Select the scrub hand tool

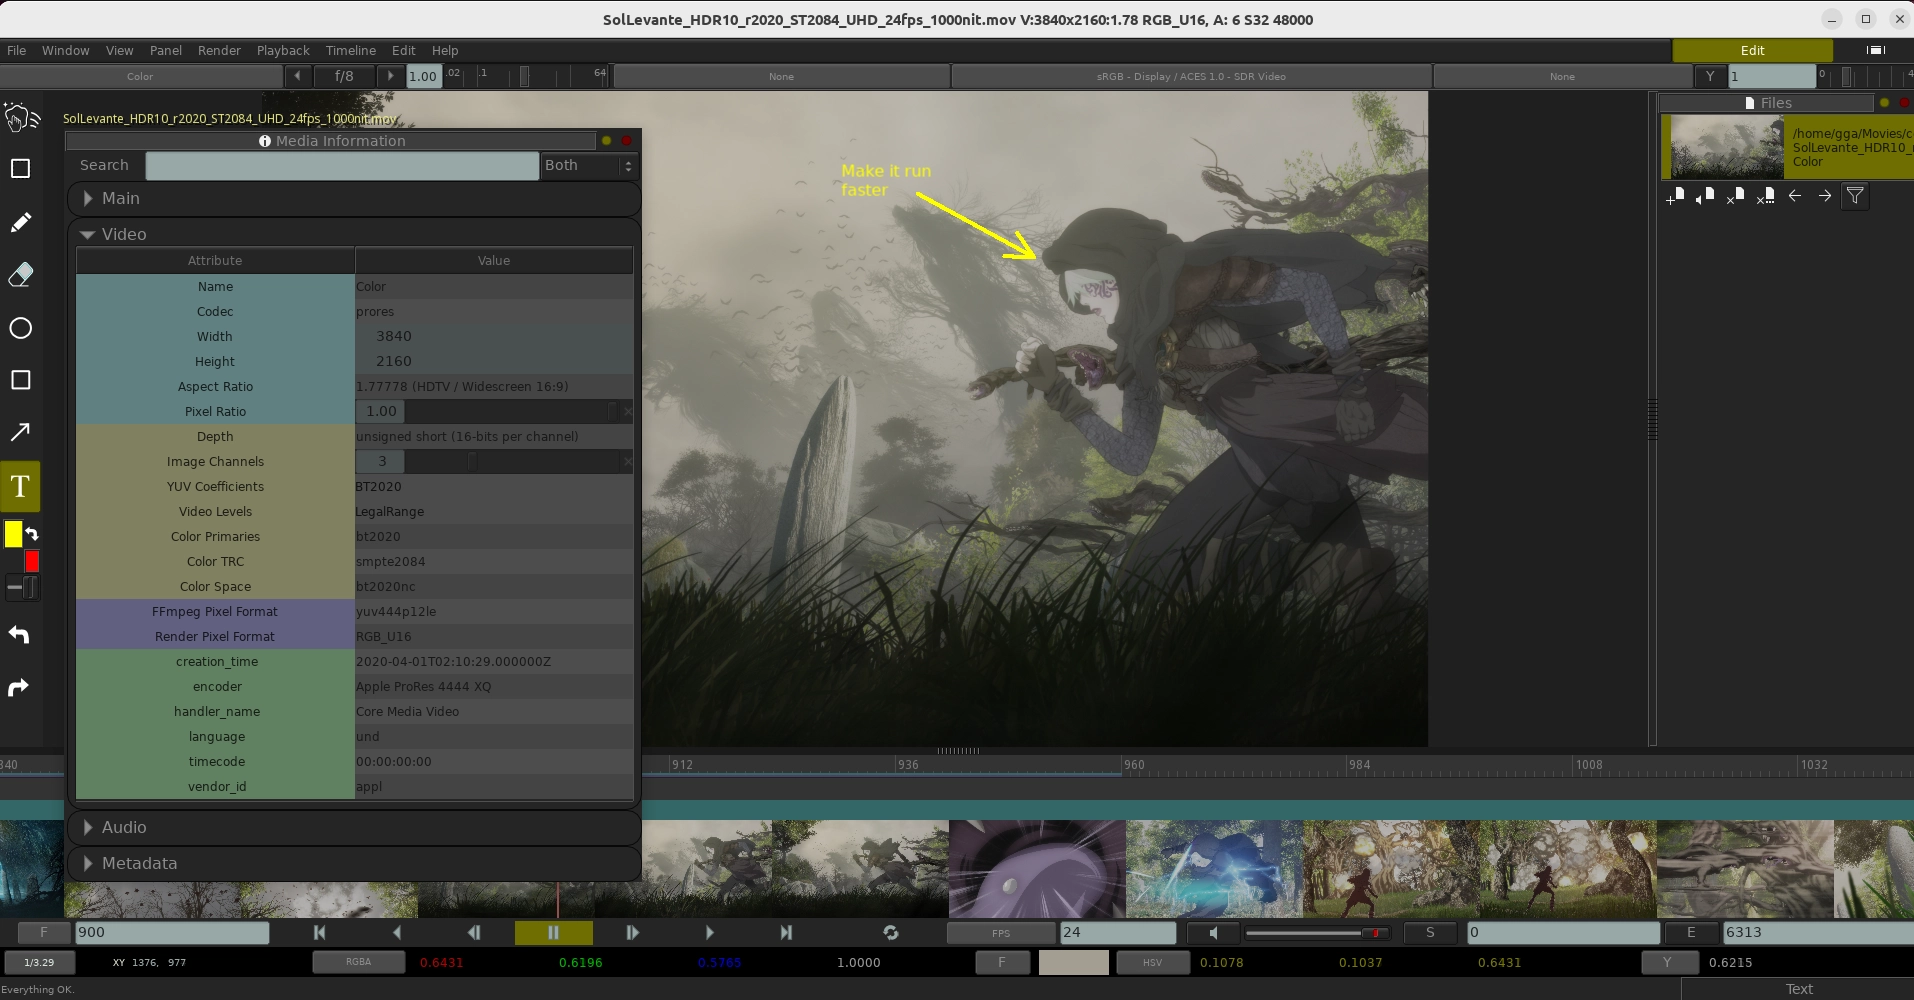click(21, 118)
